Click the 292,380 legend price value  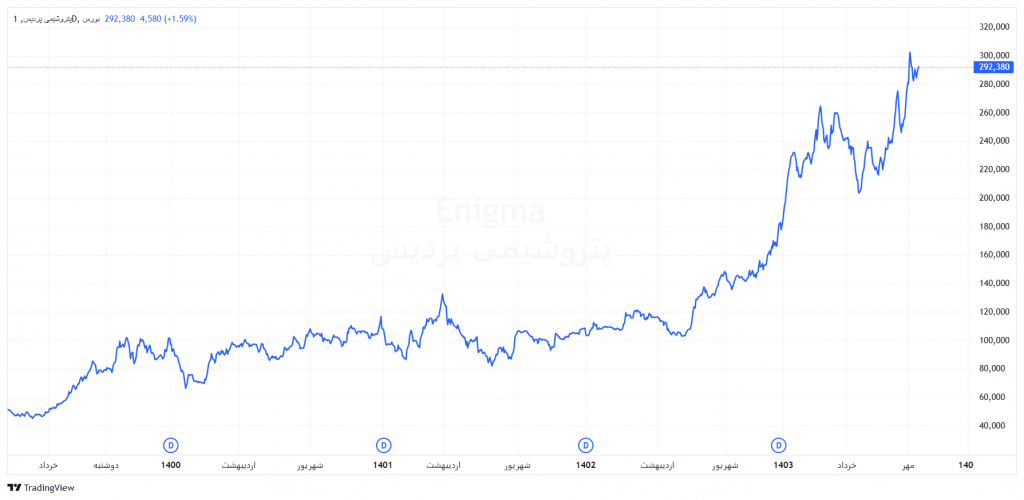pos(120,17)
